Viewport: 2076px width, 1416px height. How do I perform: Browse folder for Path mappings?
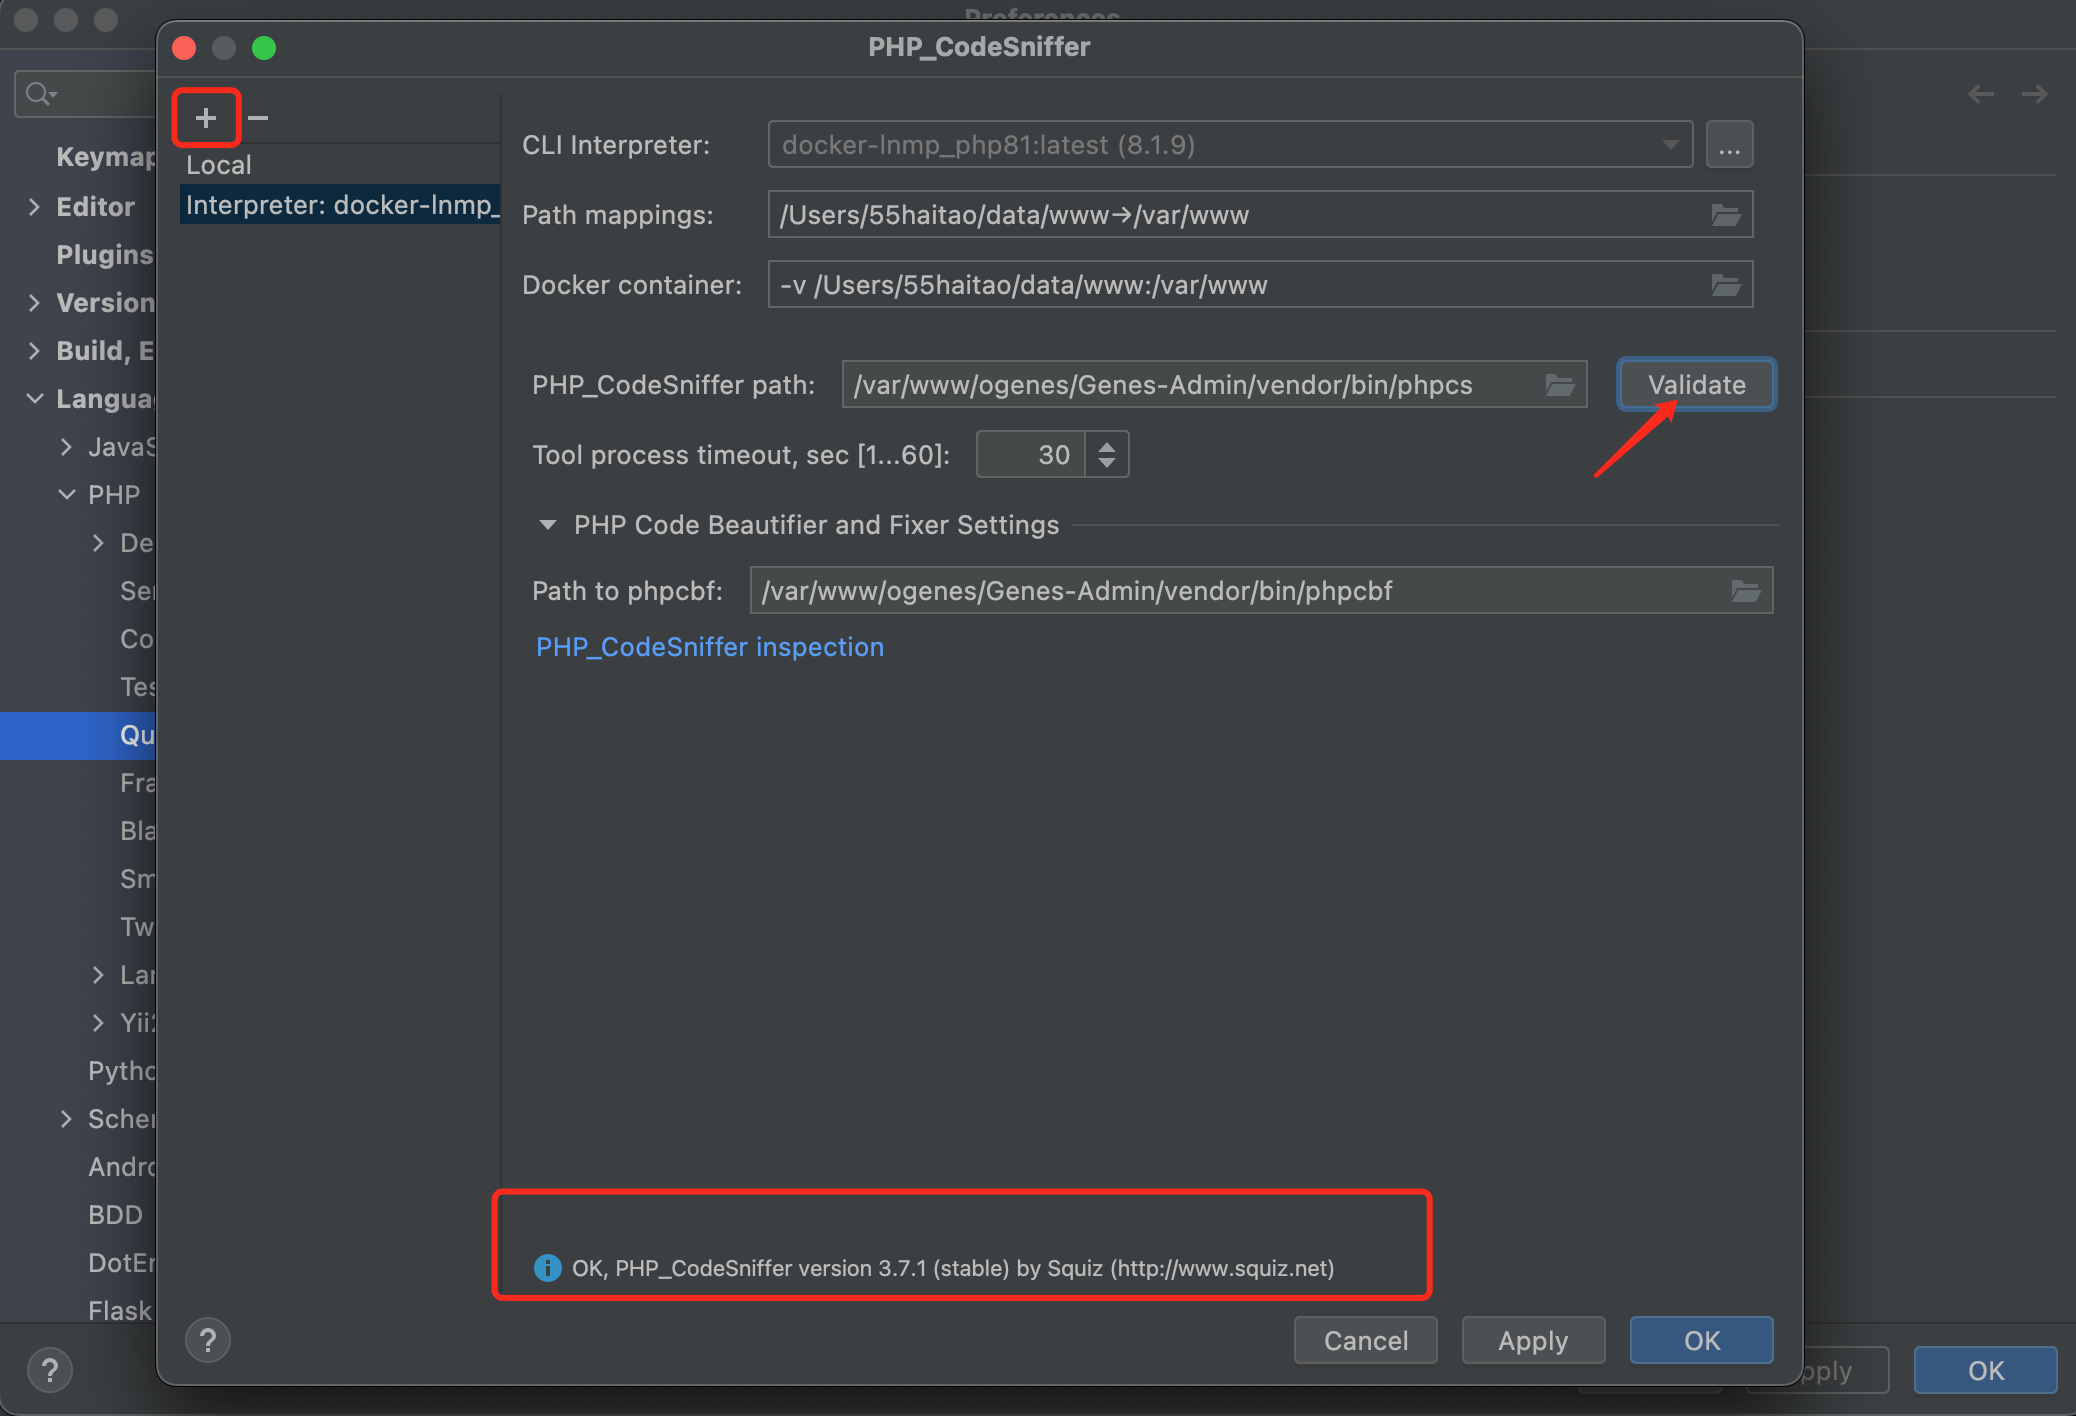pyautogui.click(x=1725, y=215)
